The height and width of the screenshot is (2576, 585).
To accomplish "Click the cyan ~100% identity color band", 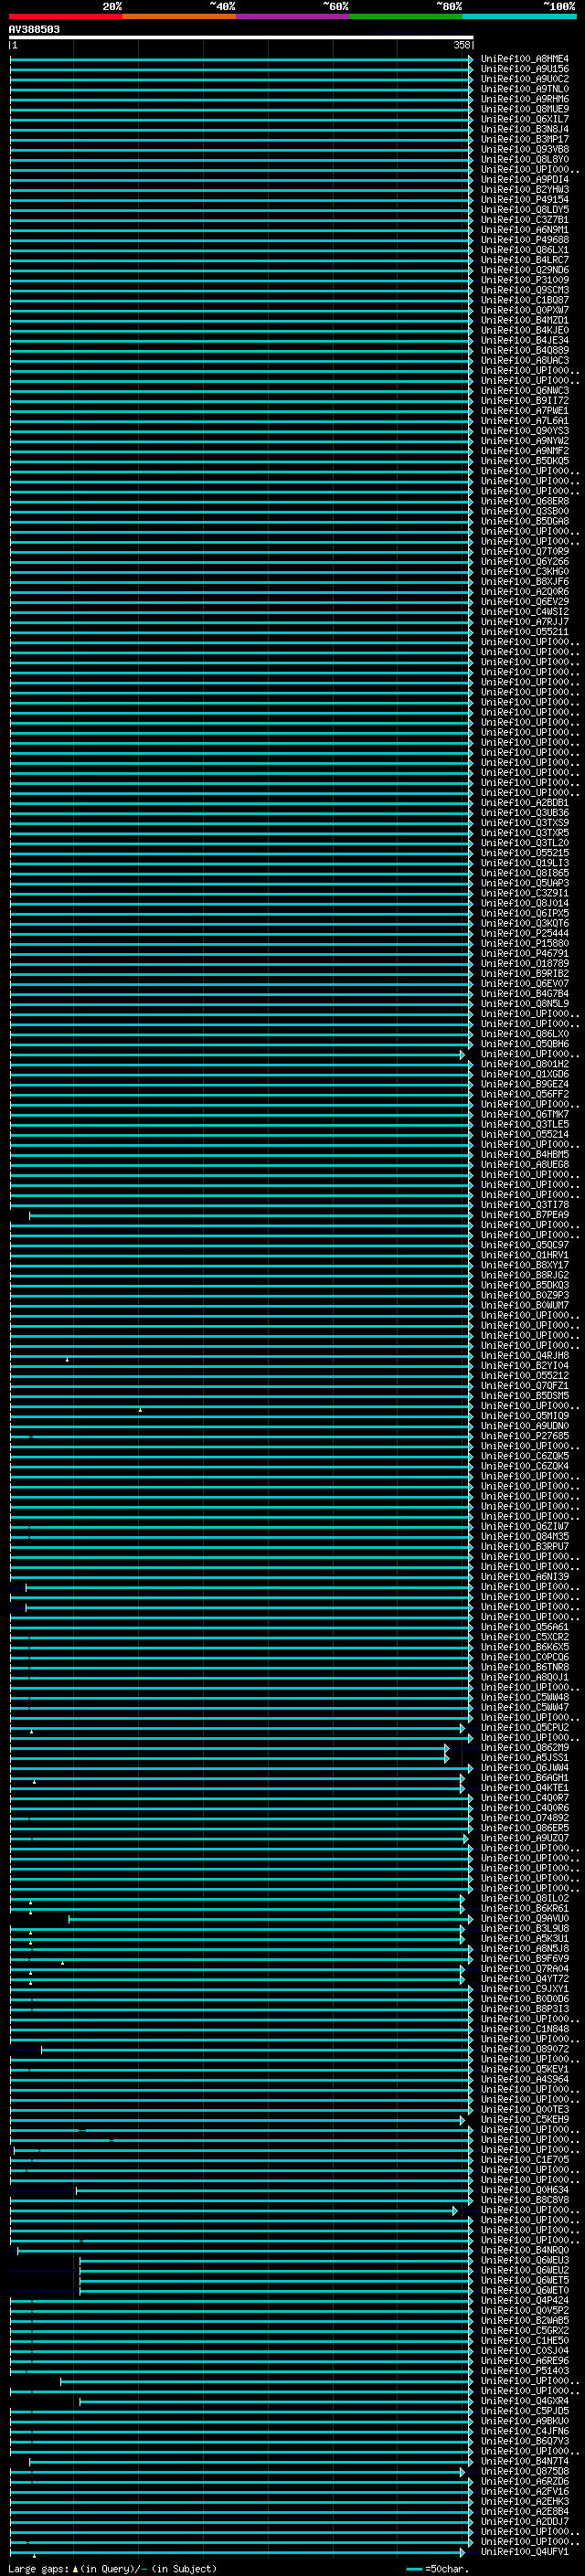I will (x=520, y=16).
